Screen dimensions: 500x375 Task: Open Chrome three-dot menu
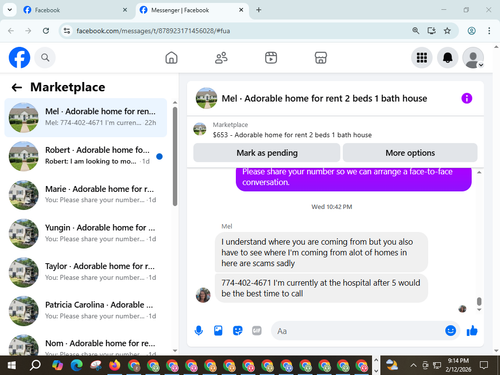[x=489, y=31]
